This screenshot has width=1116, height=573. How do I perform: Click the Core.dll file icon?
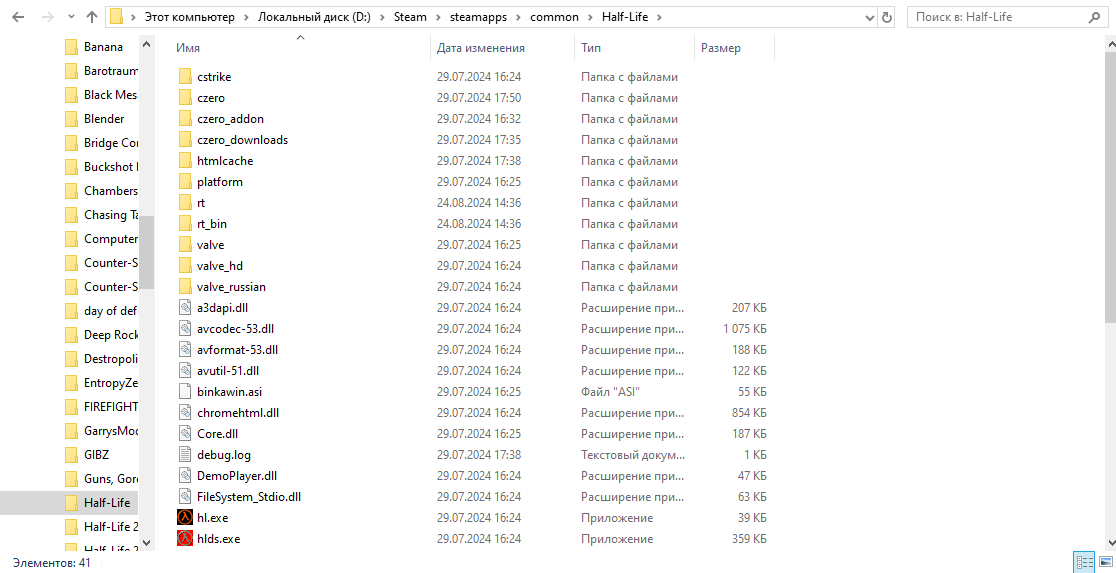(185, 433)
